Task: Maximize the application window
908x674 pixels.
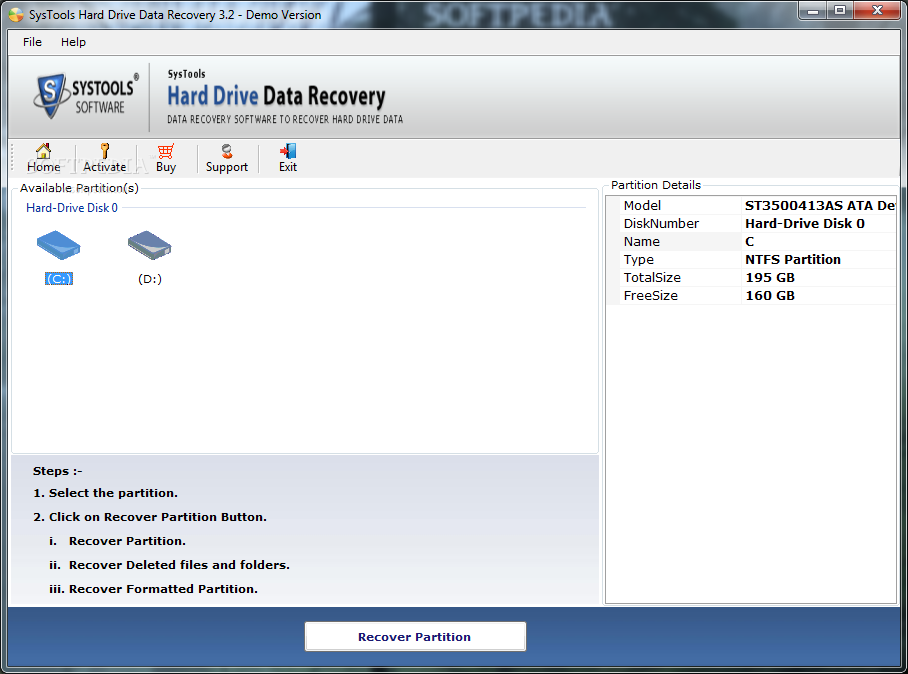Action: coord(840,10)
